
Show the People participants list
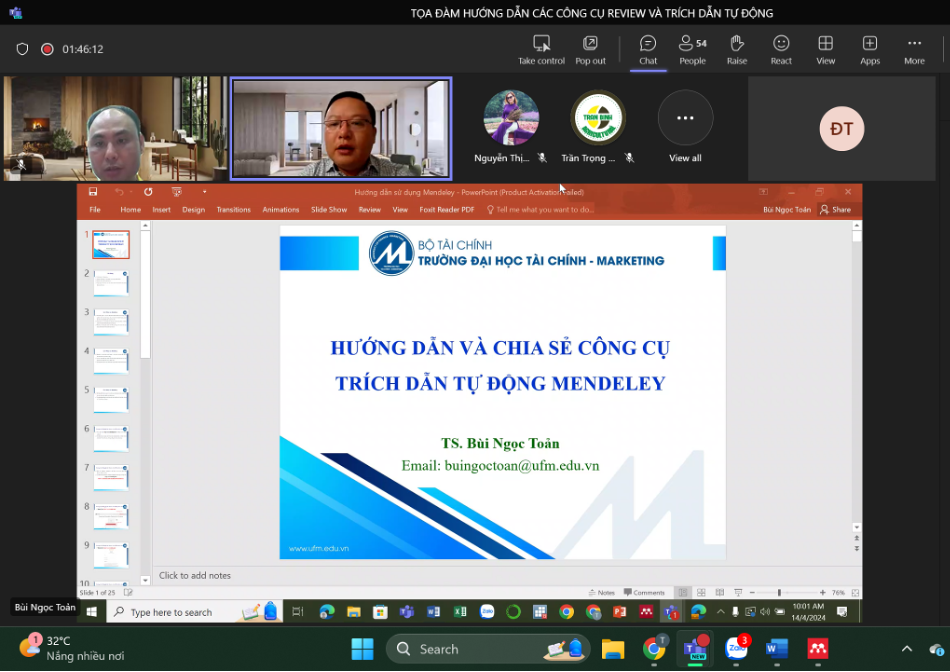coord(692,49)
